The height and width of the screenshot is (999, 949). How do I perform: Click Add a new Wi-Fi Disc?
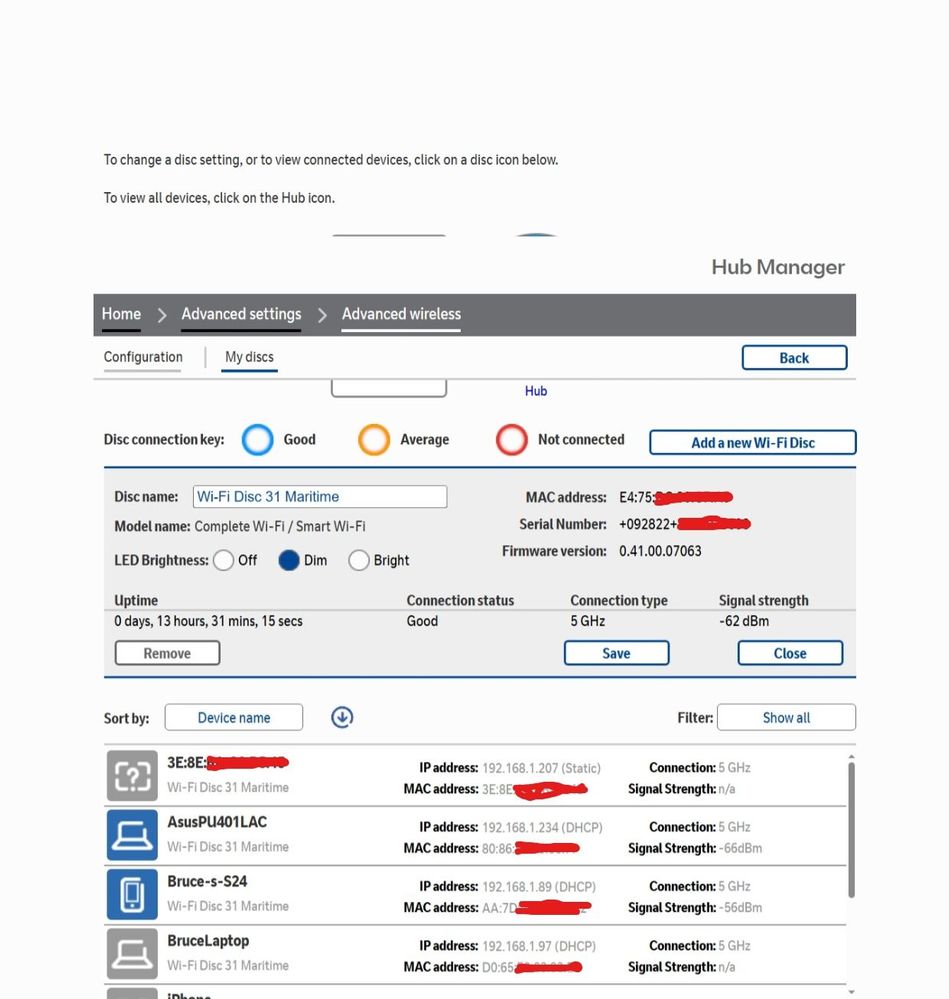coord(753,443)
